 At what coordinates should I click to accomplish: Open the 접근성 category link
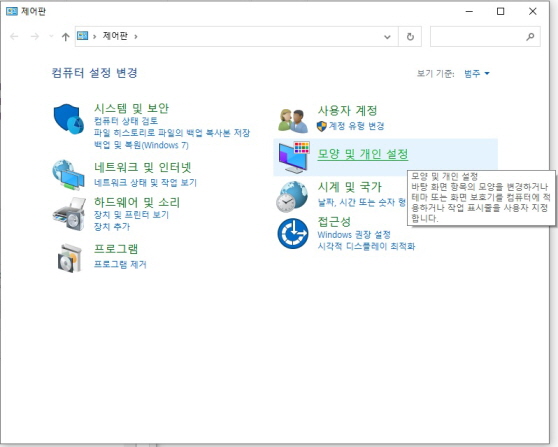[x=334, y=222]
